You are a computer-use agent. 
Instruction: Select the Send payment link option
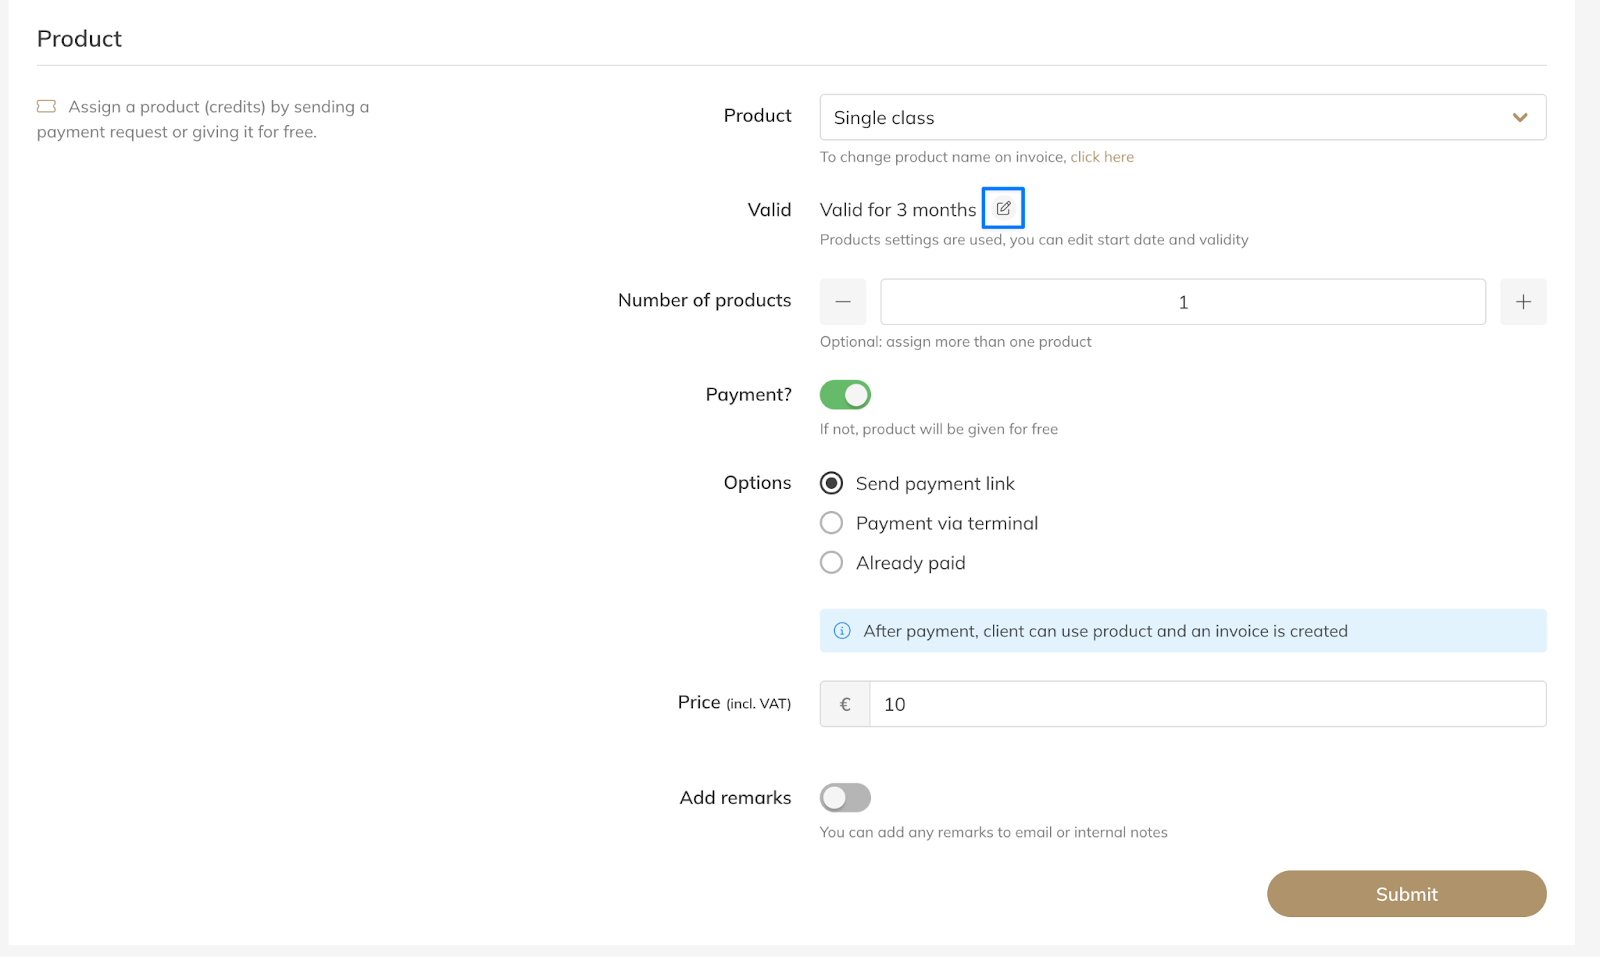coord(831,484)
